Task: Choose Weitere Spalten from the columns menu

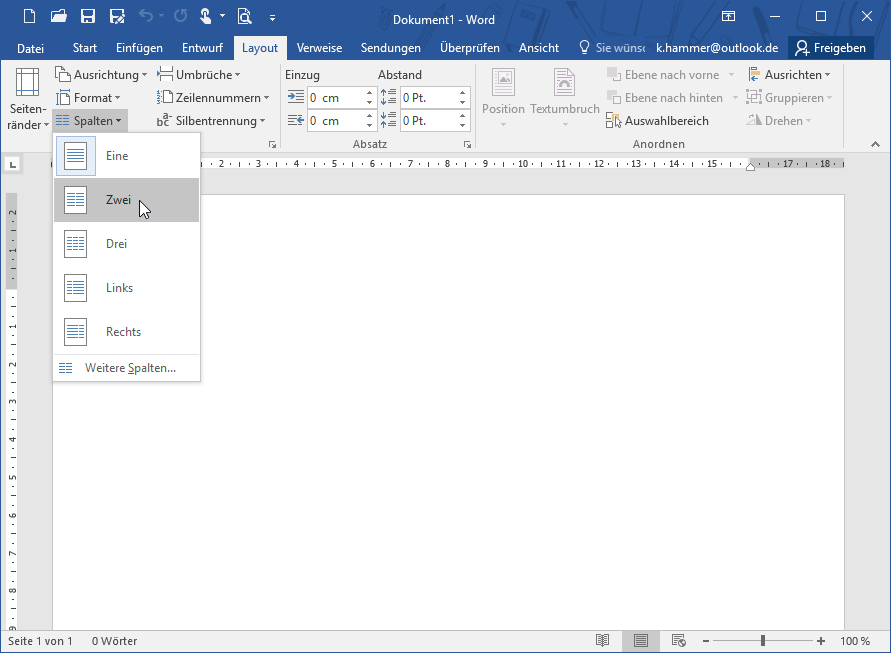Action: click(130, 368)
